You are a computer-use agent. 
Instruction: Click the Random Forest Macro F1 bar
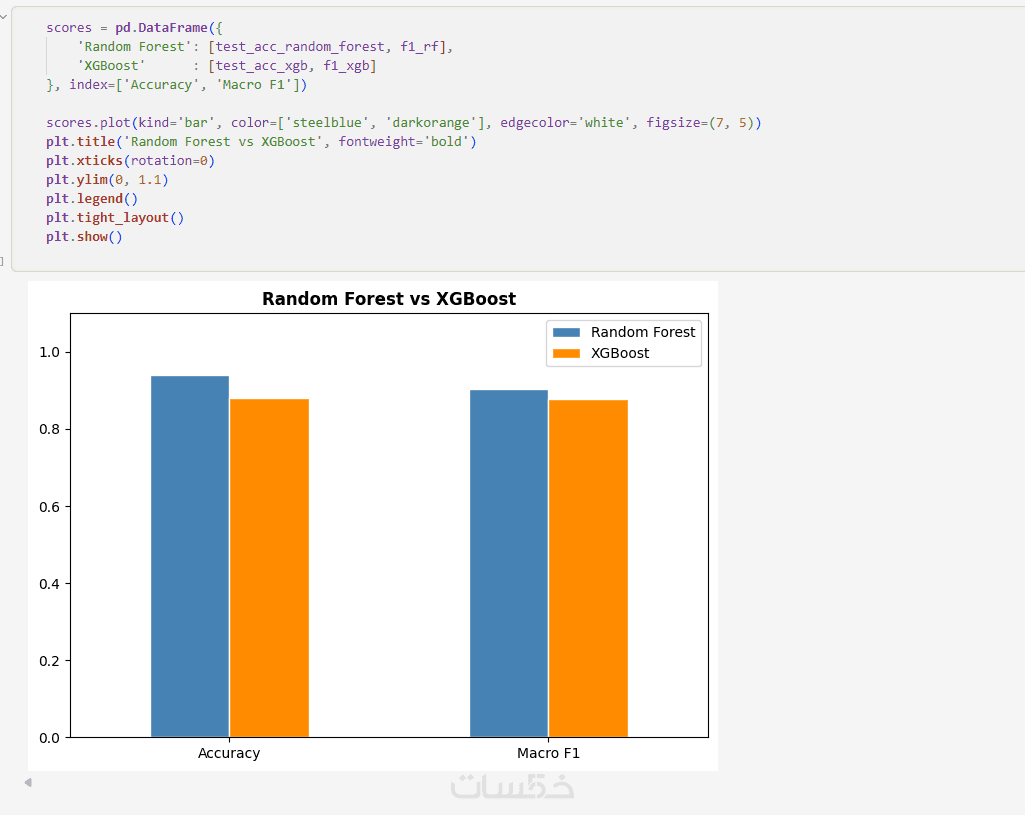509,563
